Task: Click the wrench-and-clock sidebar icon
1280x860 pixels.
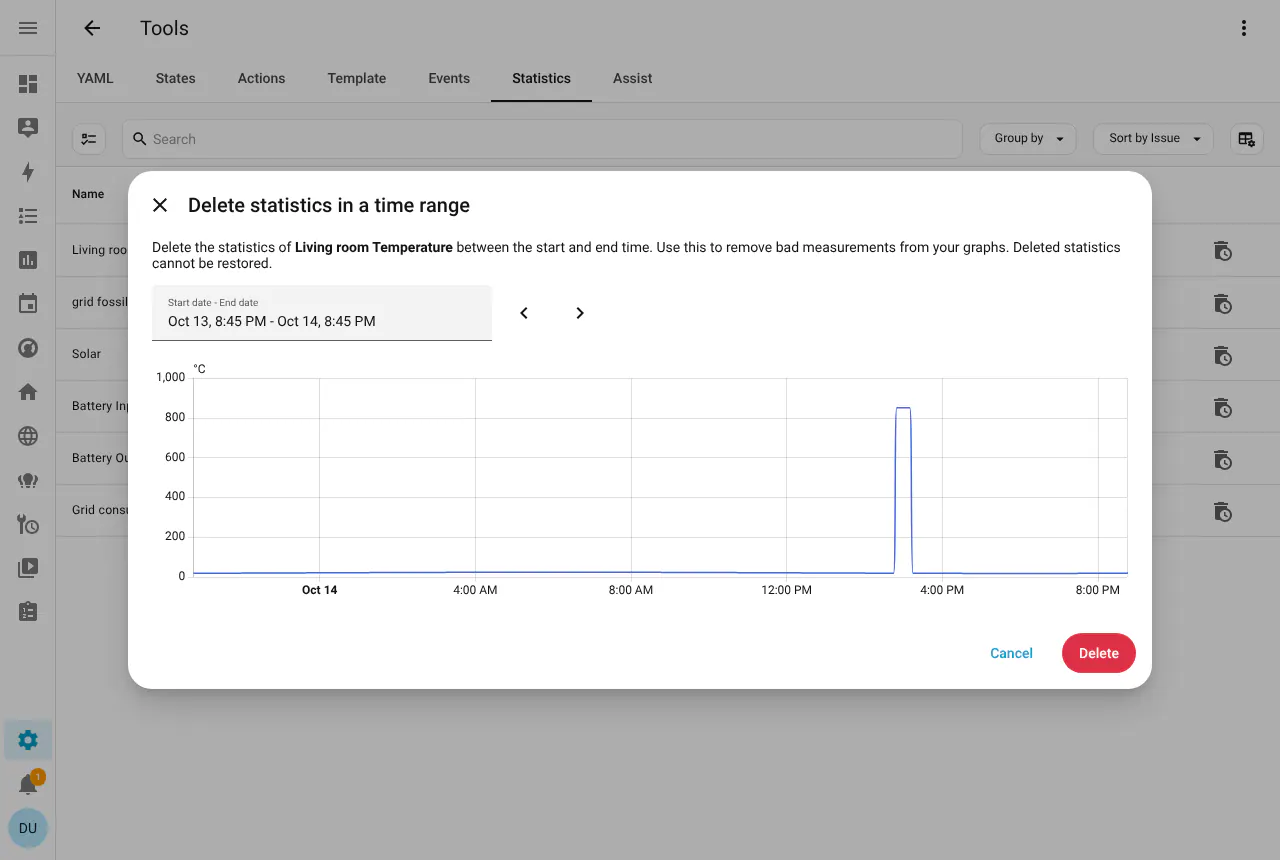Action: click(x=28, y=524)
